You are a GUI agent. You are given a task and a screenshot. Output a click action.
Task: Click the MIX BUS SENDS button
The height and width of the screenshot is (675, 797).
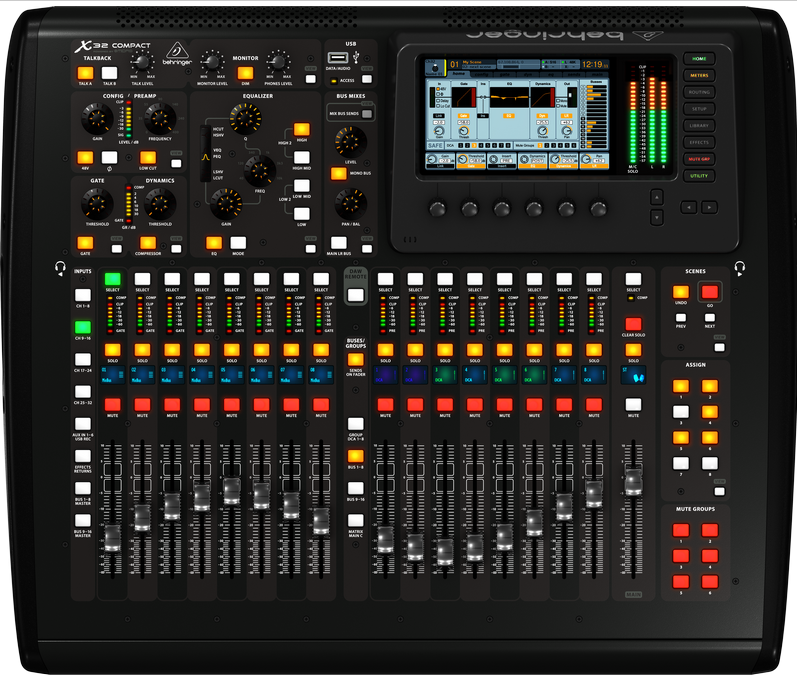(x=366, y=114)
